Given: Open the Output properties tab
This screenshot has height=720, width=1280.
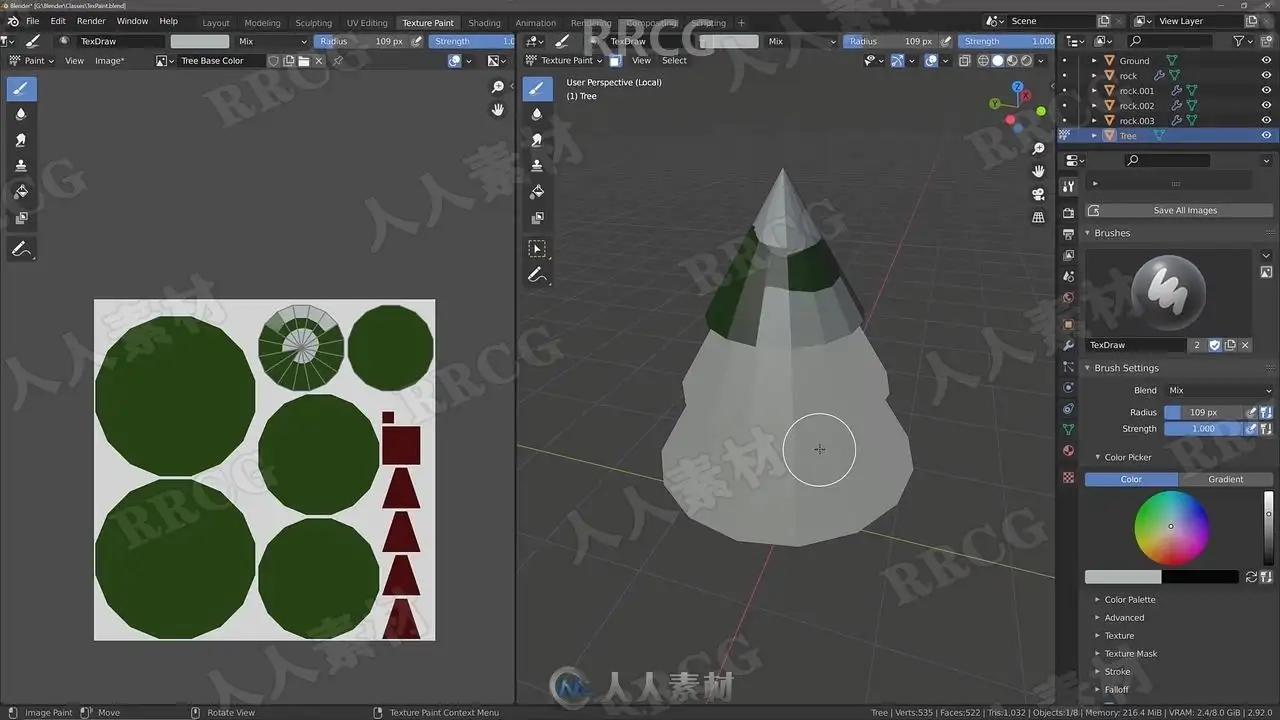Looking at the screenshot, I should coord(1068,234).
